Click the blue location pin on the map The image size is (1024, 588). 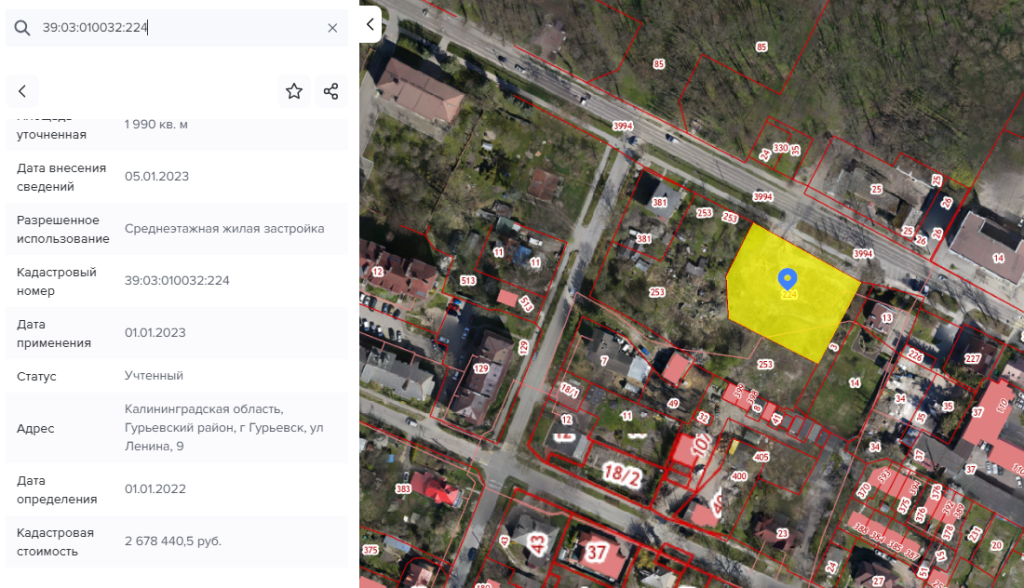(x=787, y=278)
